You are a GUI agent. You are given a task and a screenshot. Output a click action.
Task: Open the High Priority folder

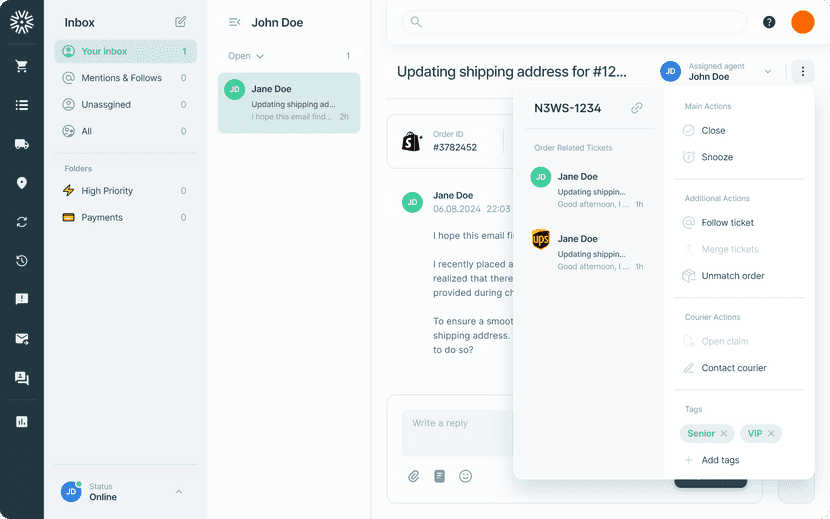coord(106,191)
